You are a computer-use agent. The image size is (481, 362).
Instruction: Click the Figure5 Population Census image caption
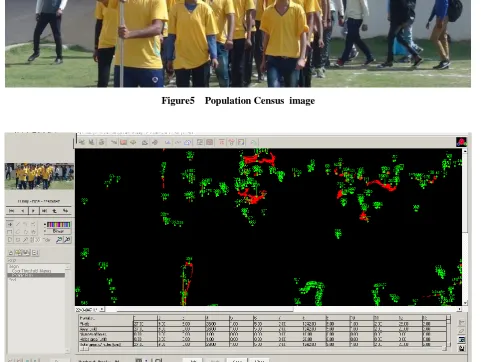tap(238, 101)
